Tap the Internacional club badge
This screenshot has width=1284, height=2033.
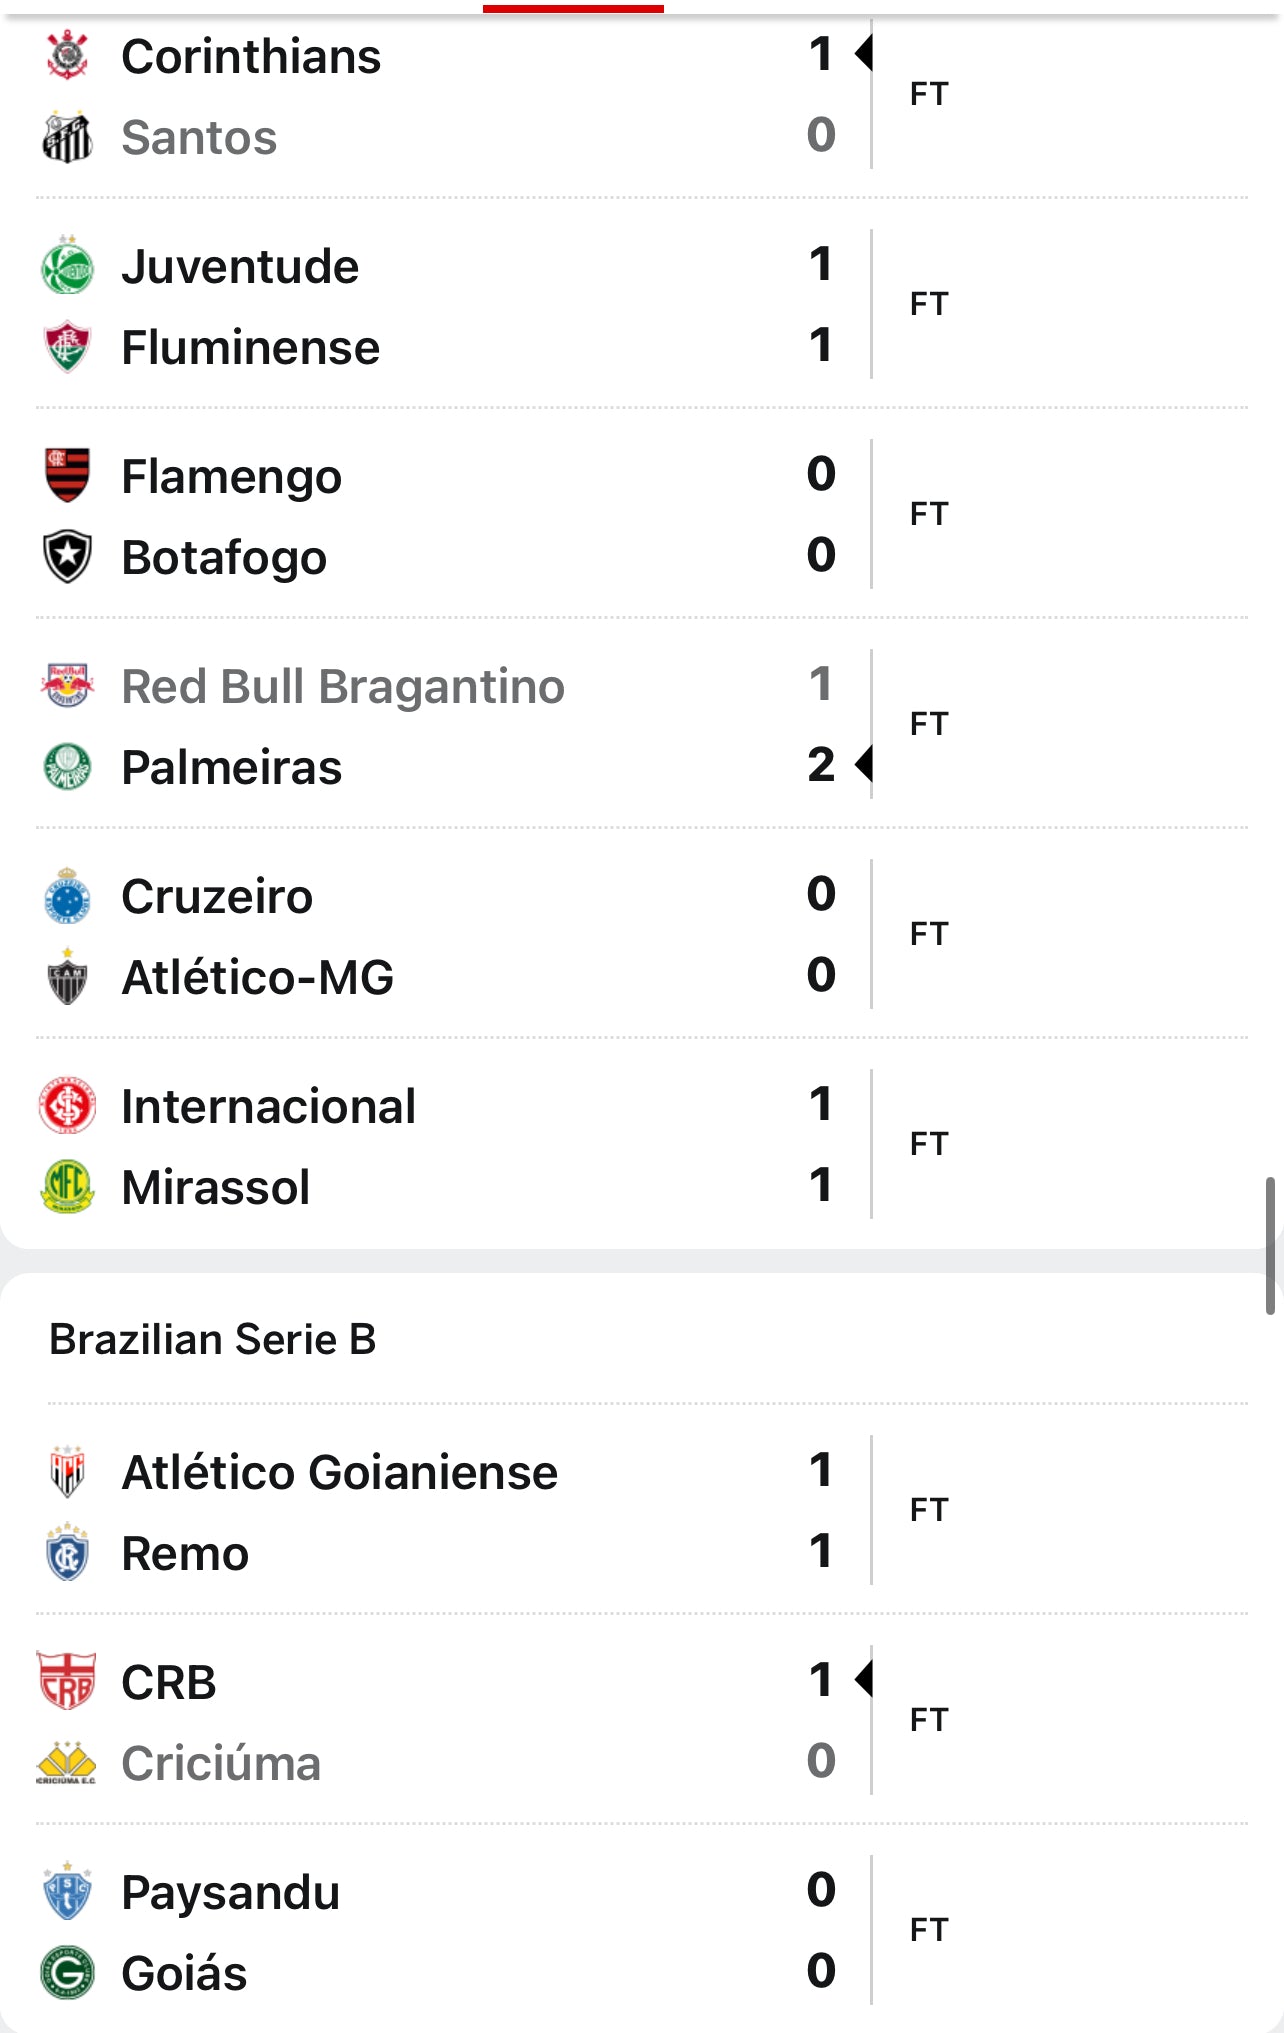point(67,1106)
